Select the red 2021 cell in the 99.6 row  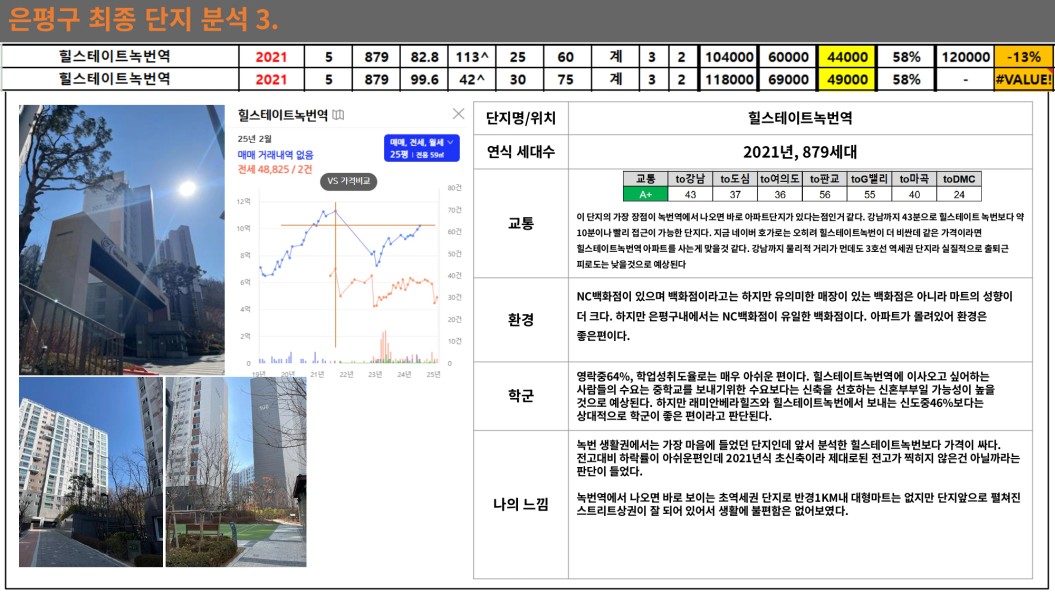[x=271, y=79]
